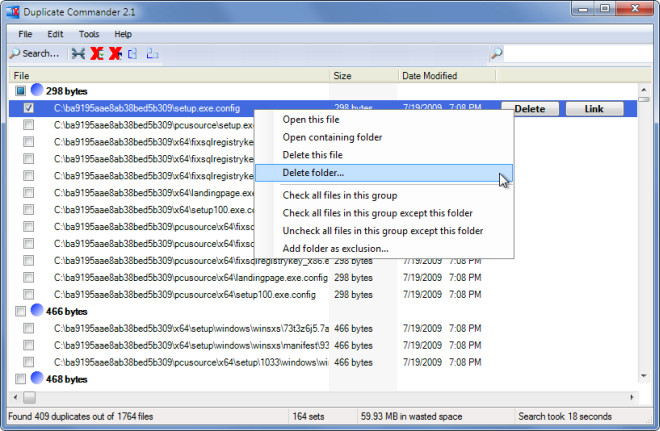Click the magnifier icon beside the filter box
The height and width of the screenshot is (431, 660).
tap(497, 53)
